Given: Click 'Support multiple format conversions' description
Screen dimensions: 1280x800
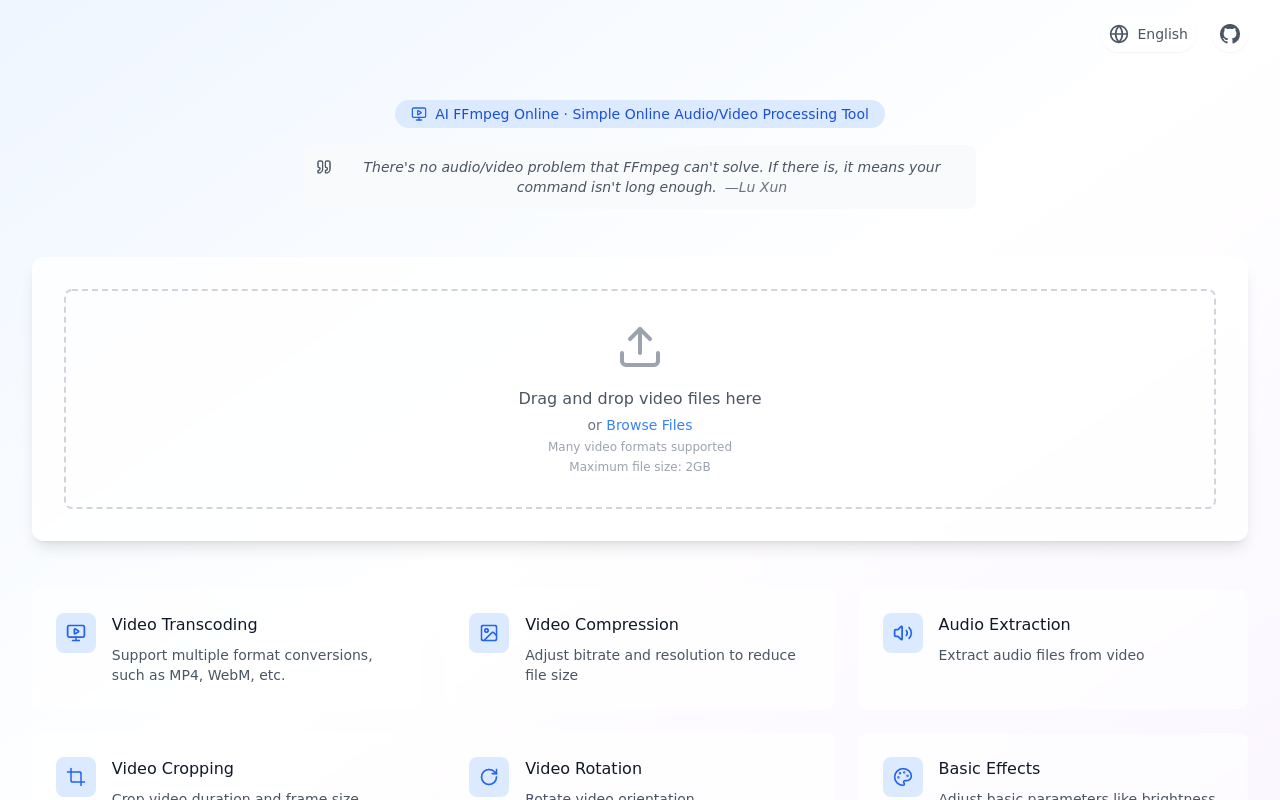Looking at the screenshot, I should tap(242, 665).
